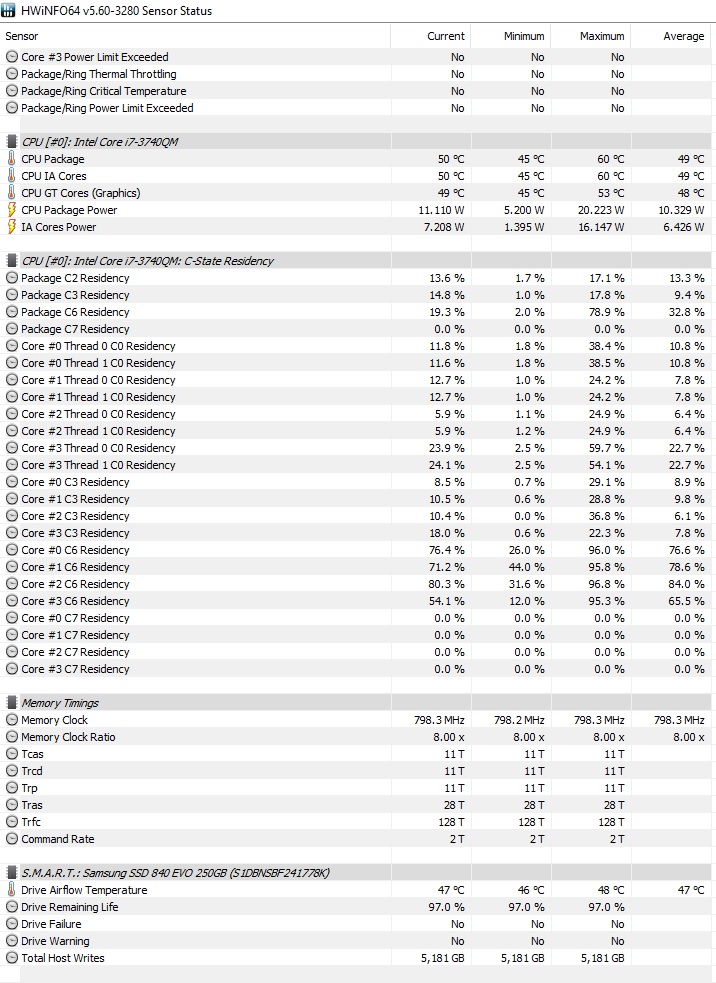This screenshot has height=983, width=716.
Task: Click the clock icon beside Package C6 Residency
Action: pyautogui.click(x=11, y=312)
